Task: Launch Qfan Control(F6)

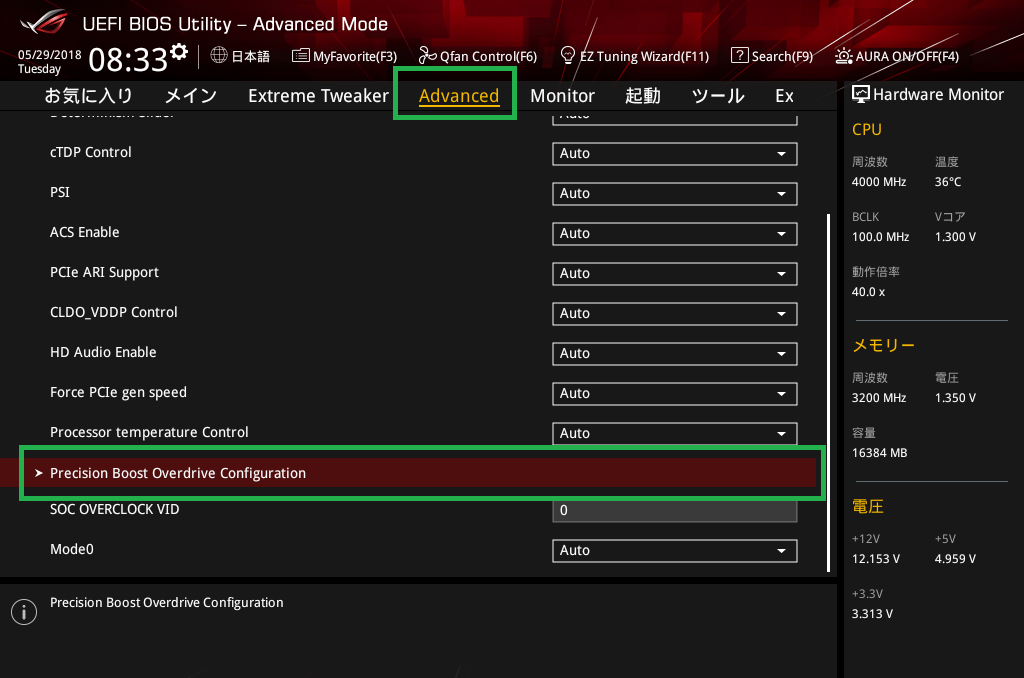Action: [478, 56]
